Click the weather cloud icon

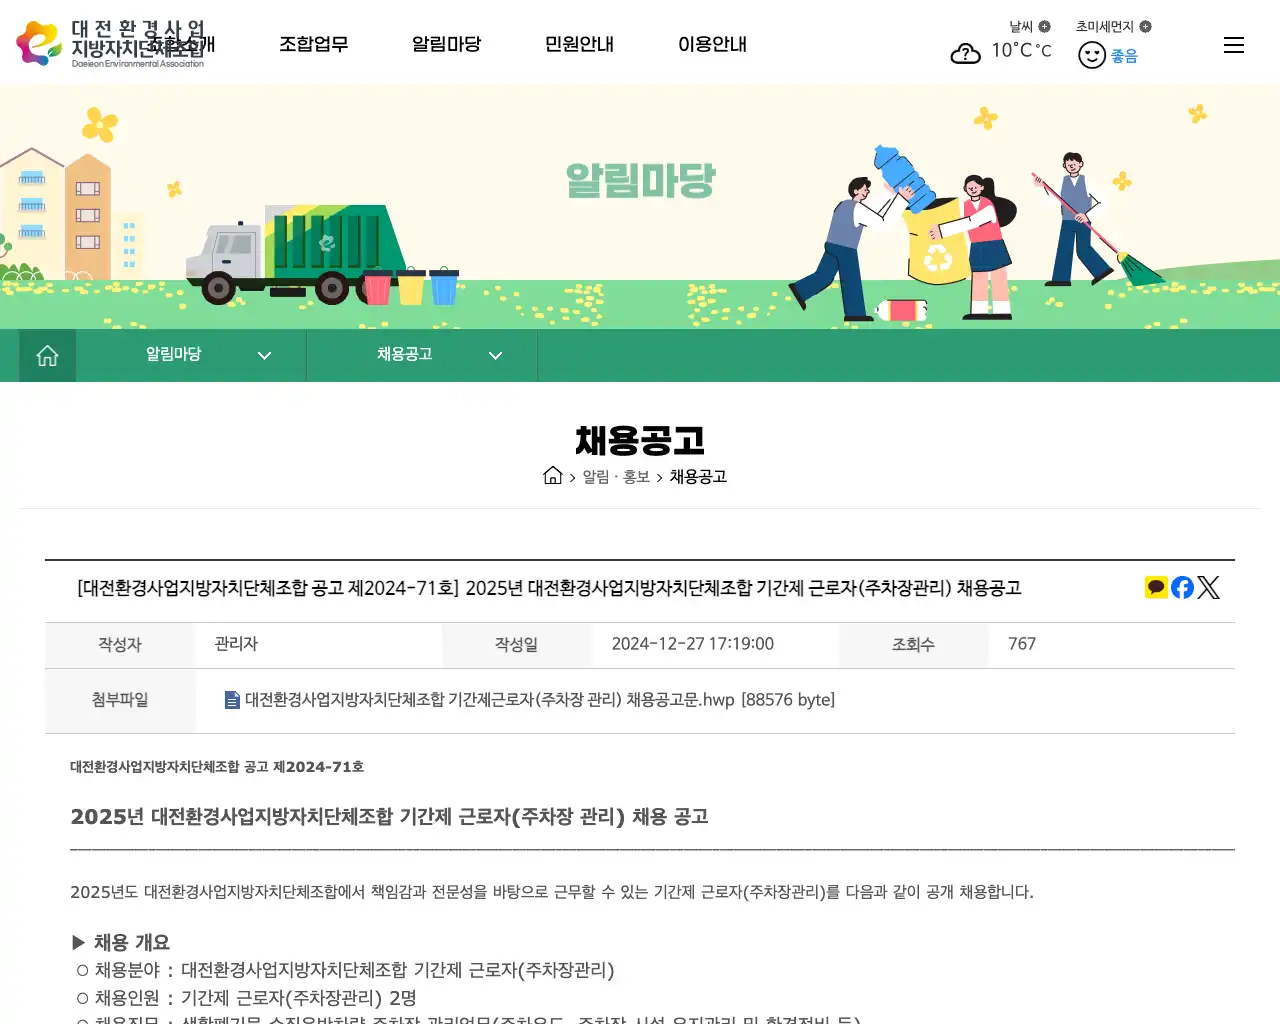965,53
